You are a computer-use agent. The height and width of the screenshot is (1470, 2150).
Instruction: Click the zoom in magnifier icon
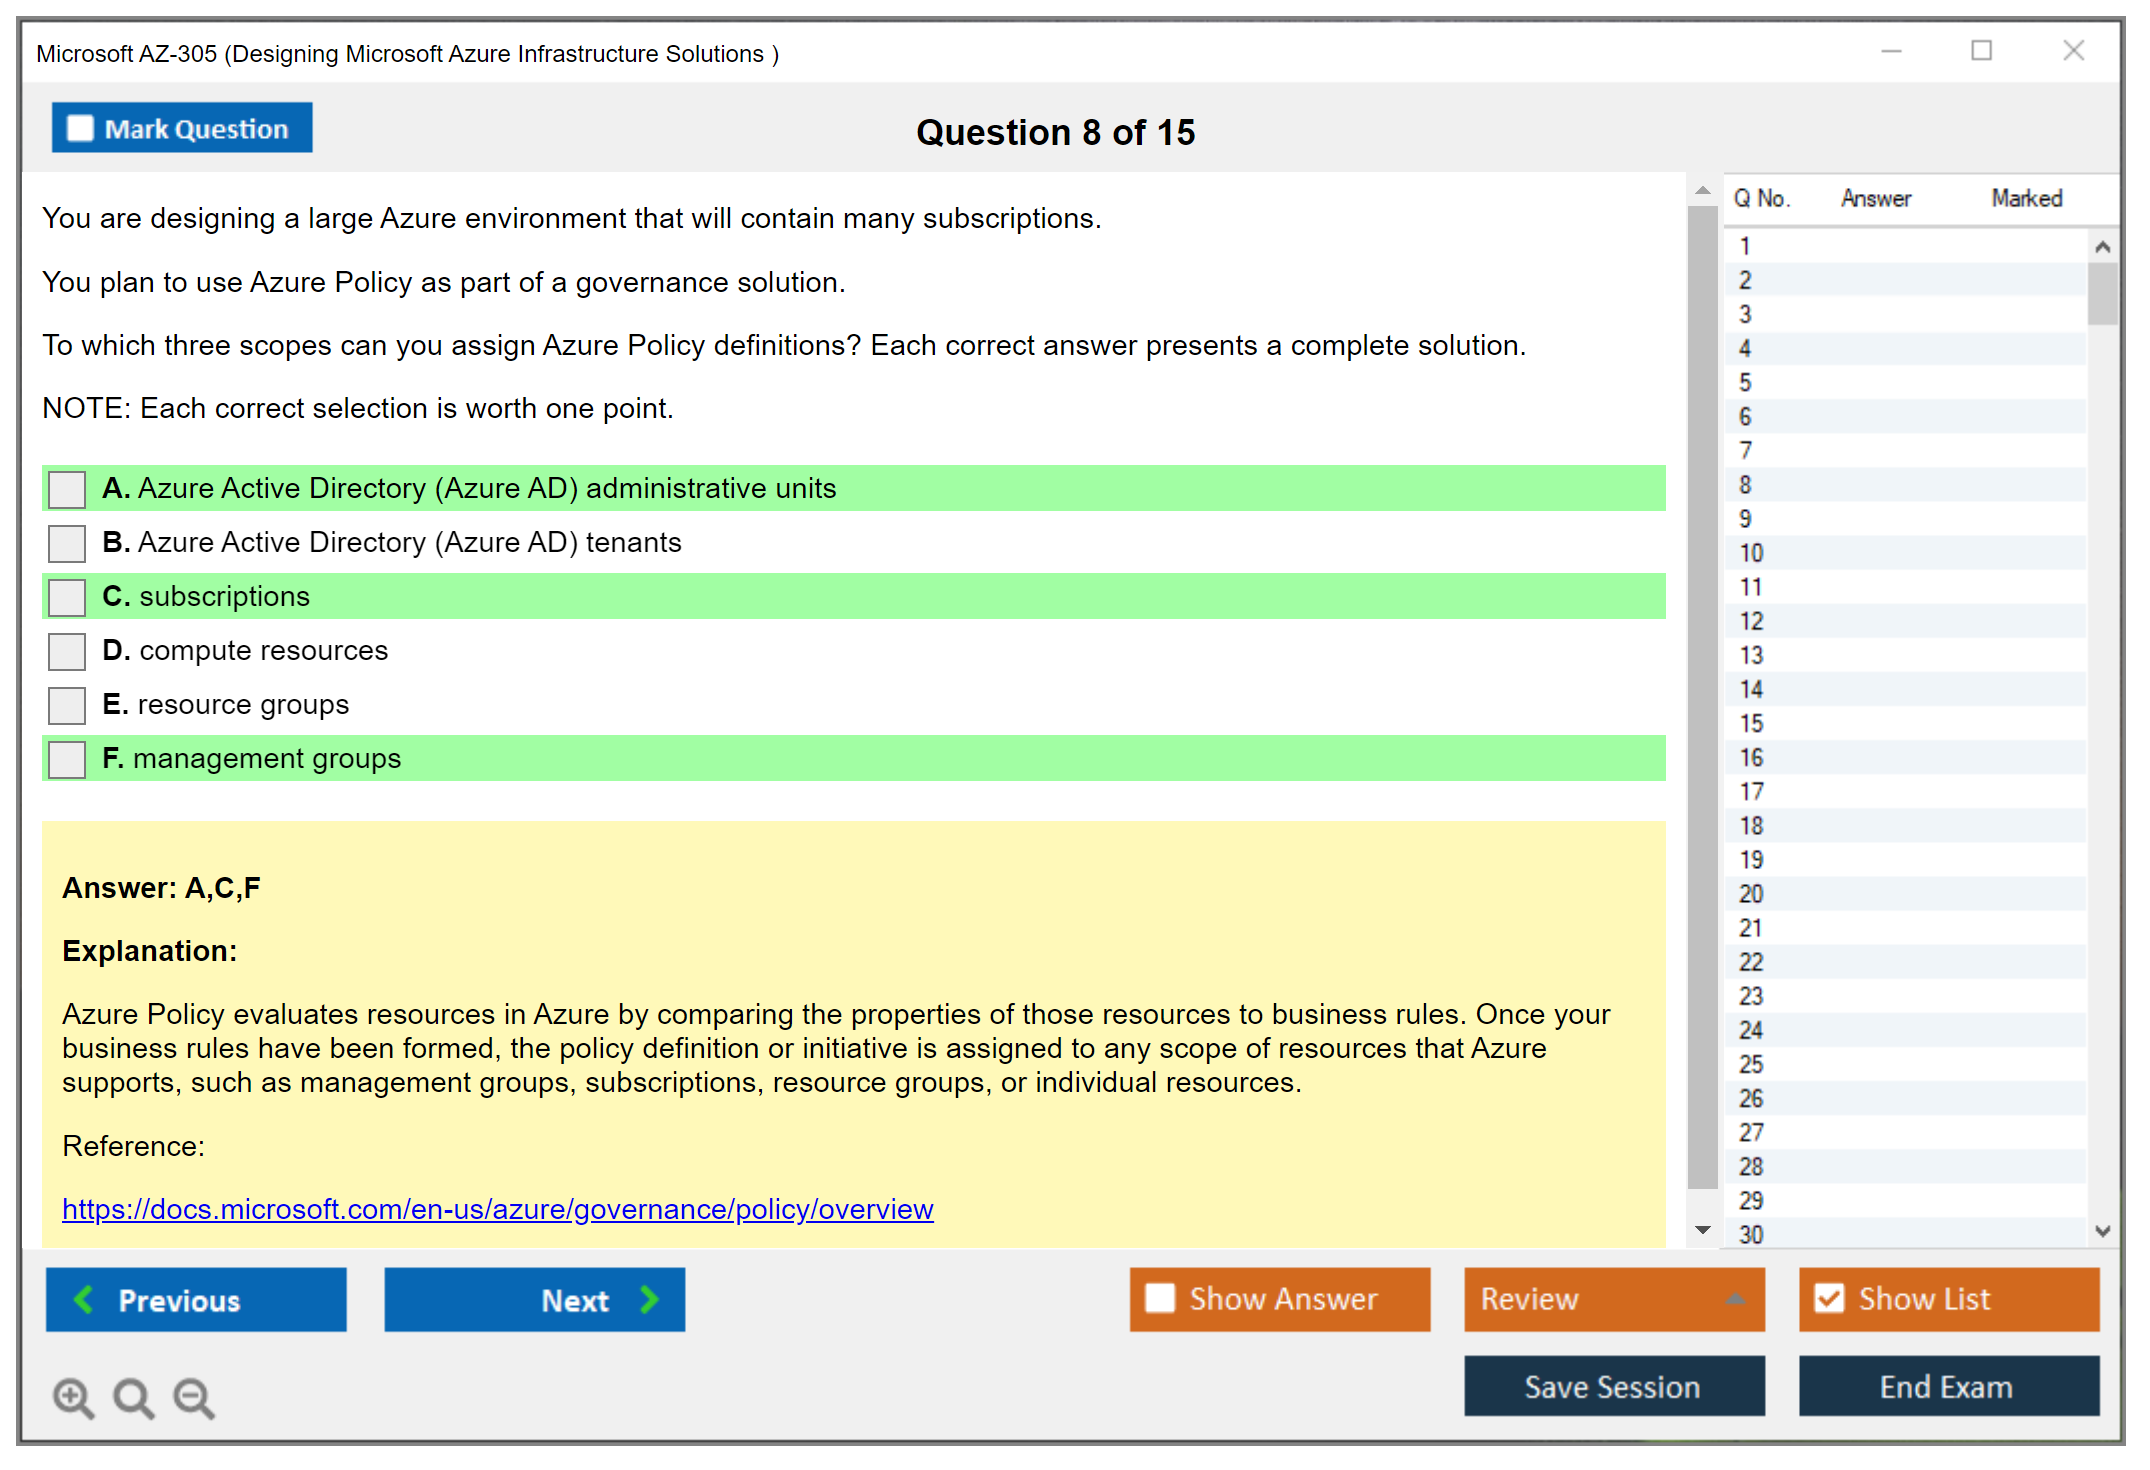(x=73, y=1397)
